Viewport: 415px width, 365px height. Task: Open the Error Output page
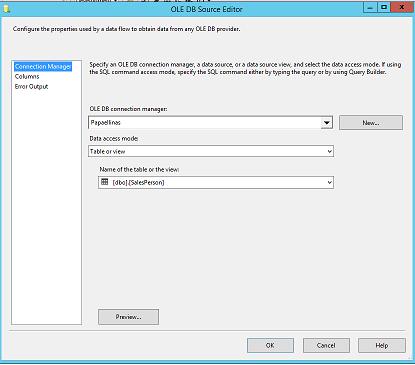31,87
